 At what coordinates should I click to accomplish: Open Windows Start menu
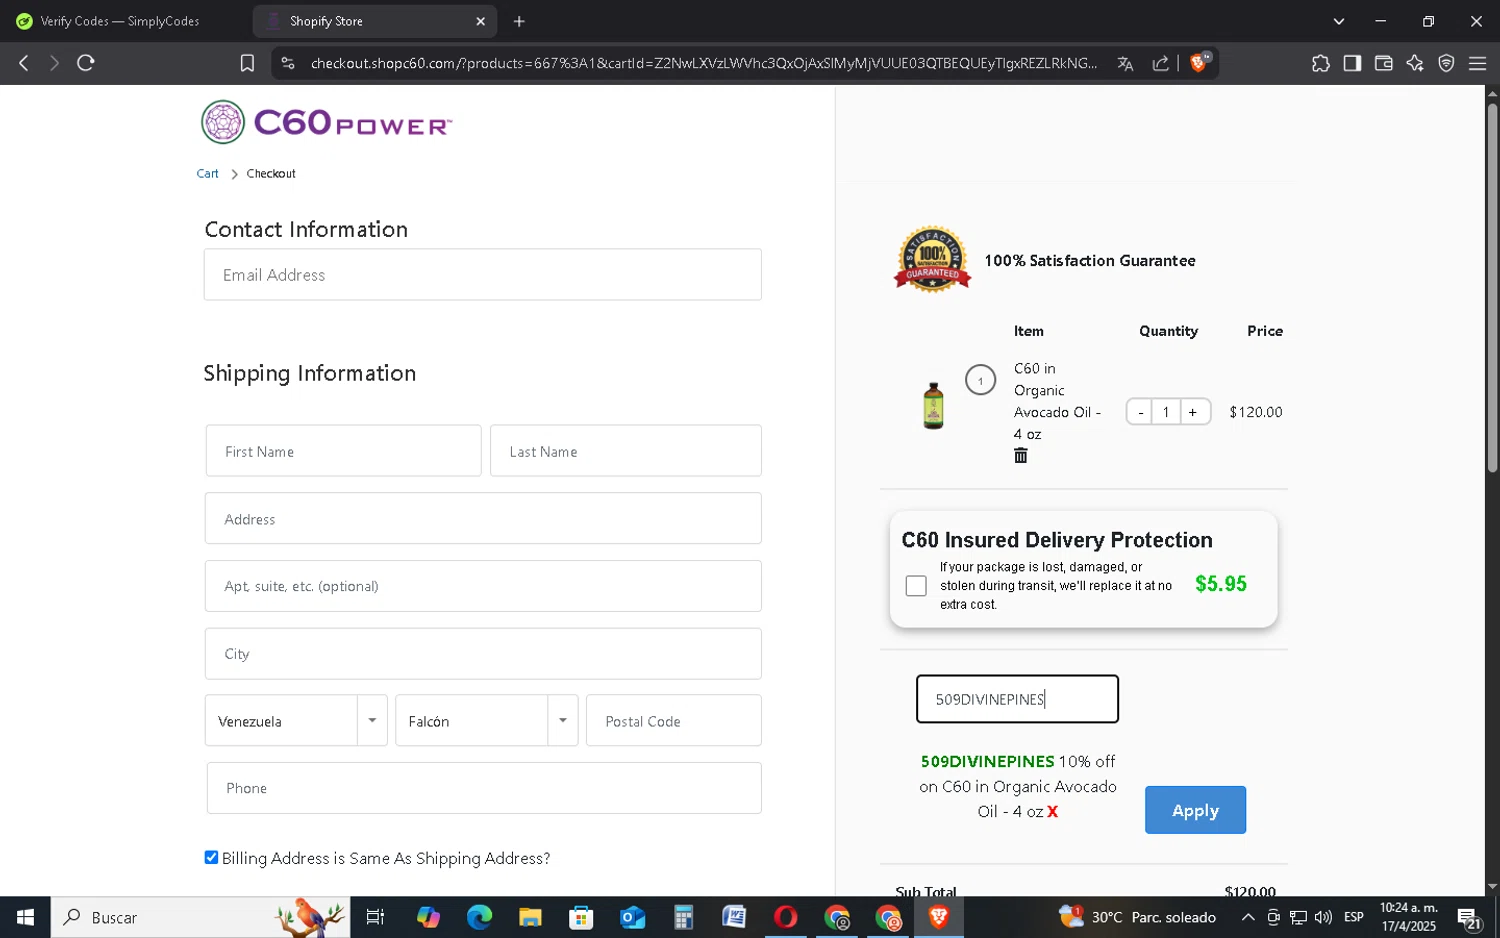coord(25,917)
